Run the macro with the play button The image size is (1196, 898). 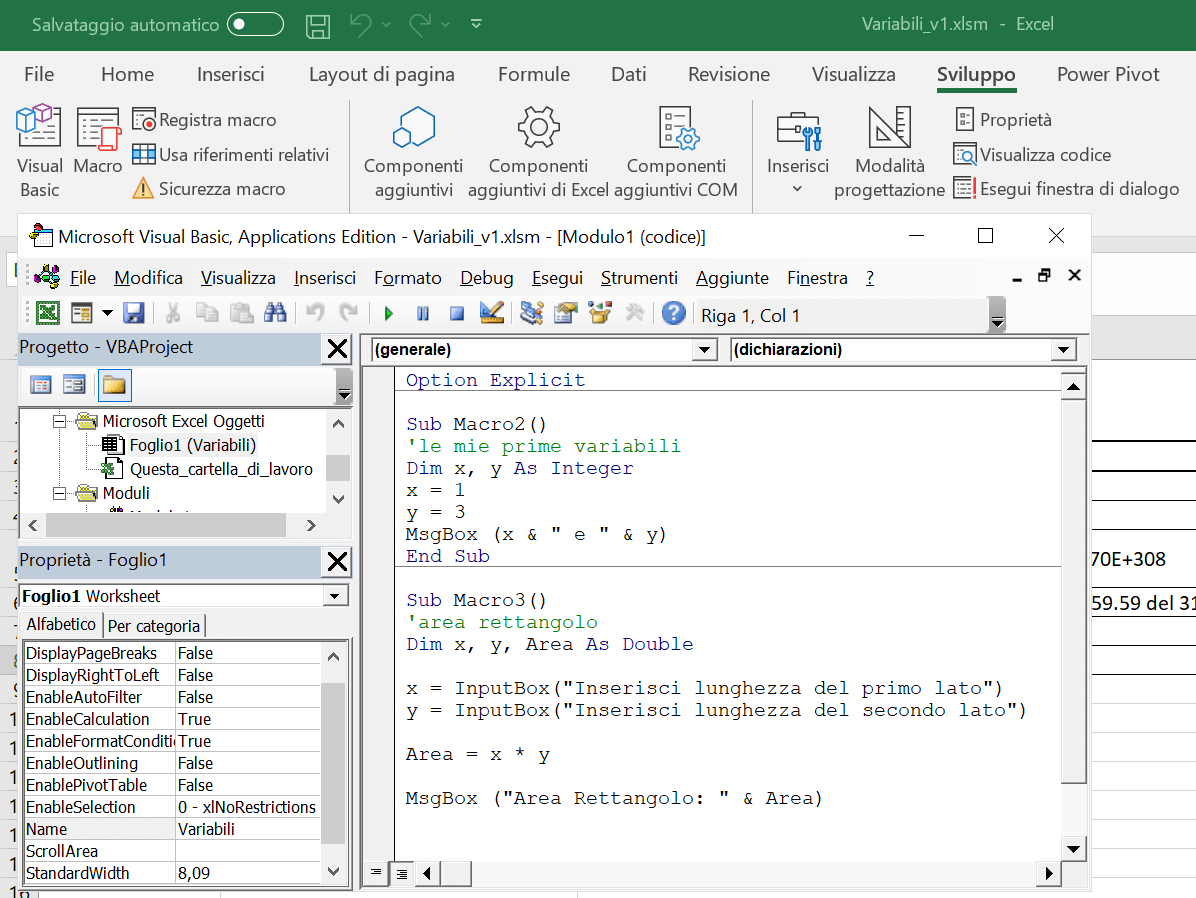(x=389, y=314)
